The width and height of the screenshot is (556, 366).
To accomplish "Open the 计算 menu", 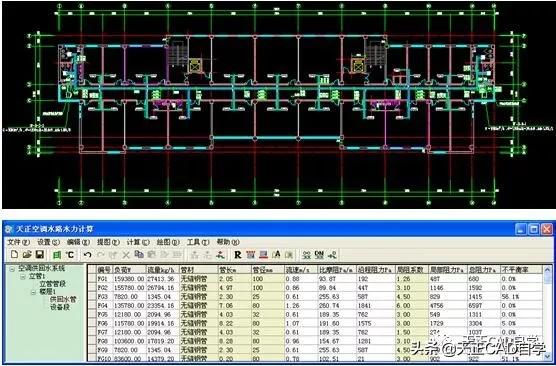I will click(138, 242).
